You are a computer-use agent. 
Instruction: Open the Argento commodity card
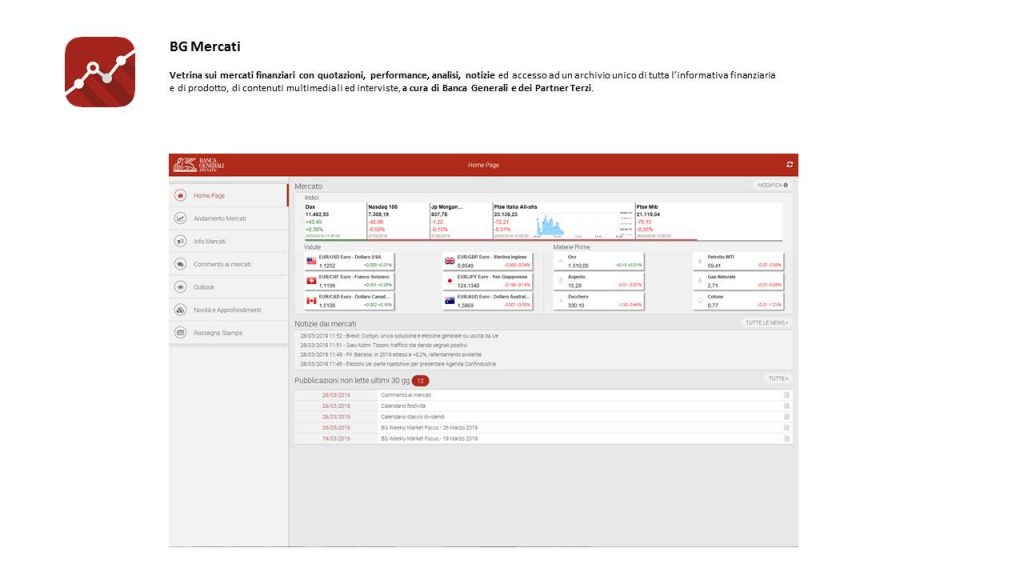pos(599,281)
